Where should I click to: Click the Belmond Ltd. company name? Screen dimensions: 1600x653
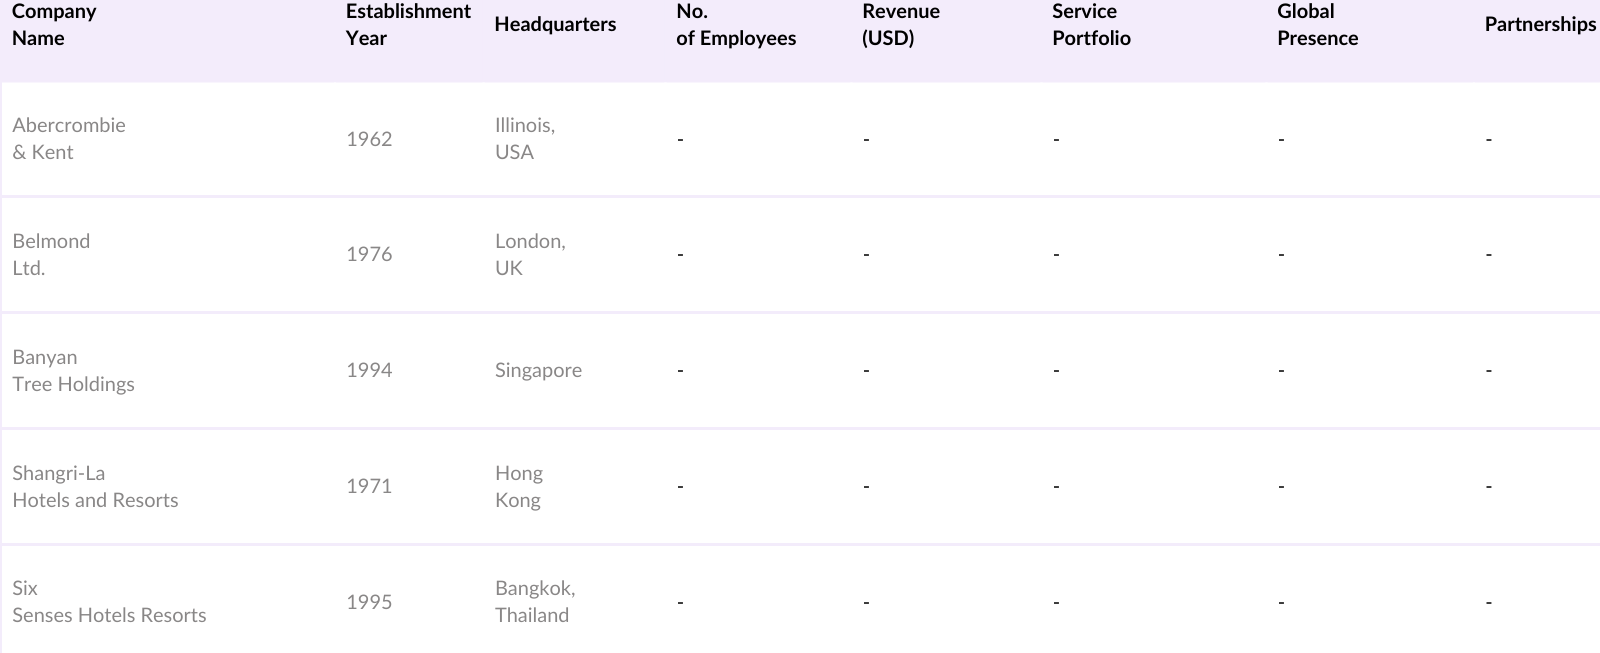point(51,255)
